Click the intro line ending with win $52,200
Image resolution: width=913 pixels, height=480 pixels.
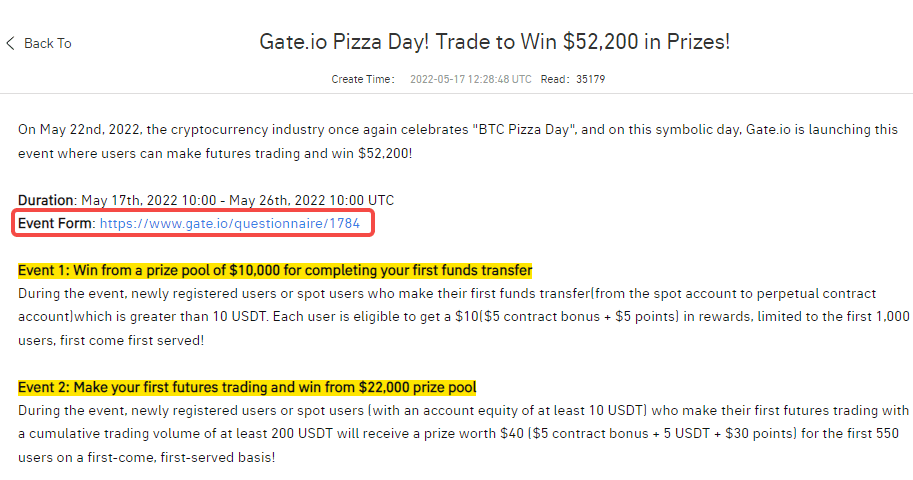pos(215,153)
